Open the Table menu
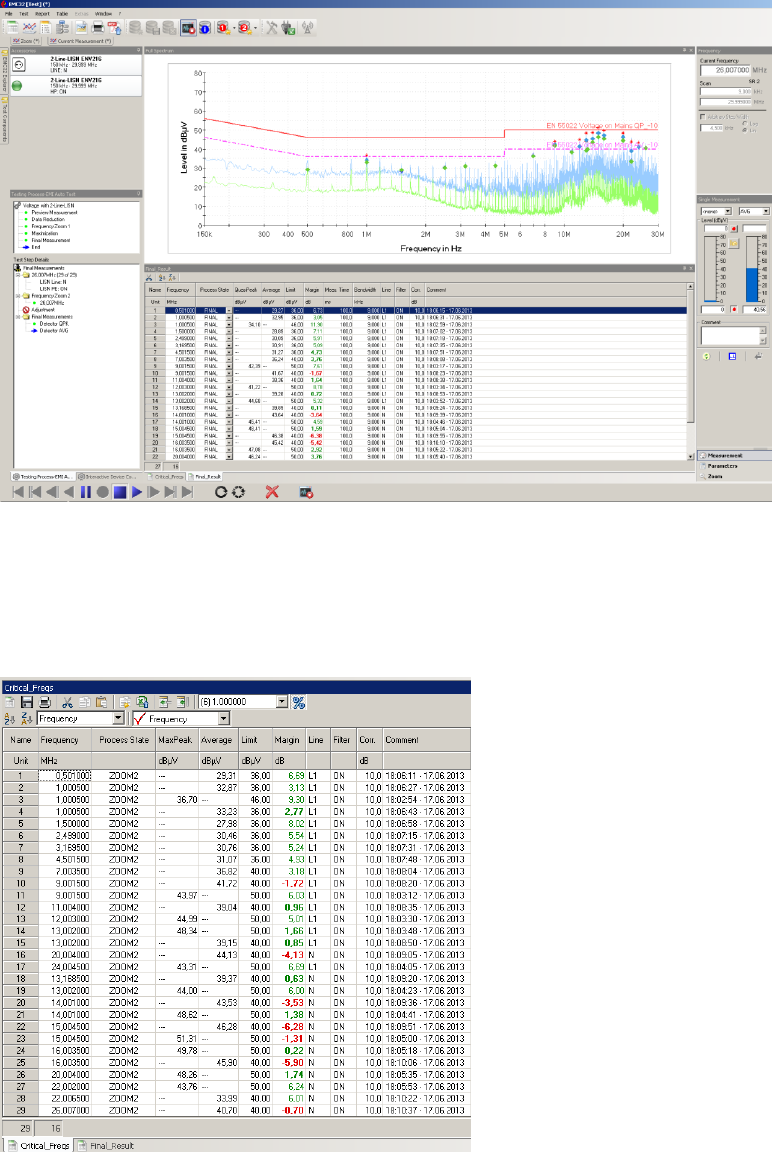This screenshot has width=772, height=1152. tap(62, 13)
